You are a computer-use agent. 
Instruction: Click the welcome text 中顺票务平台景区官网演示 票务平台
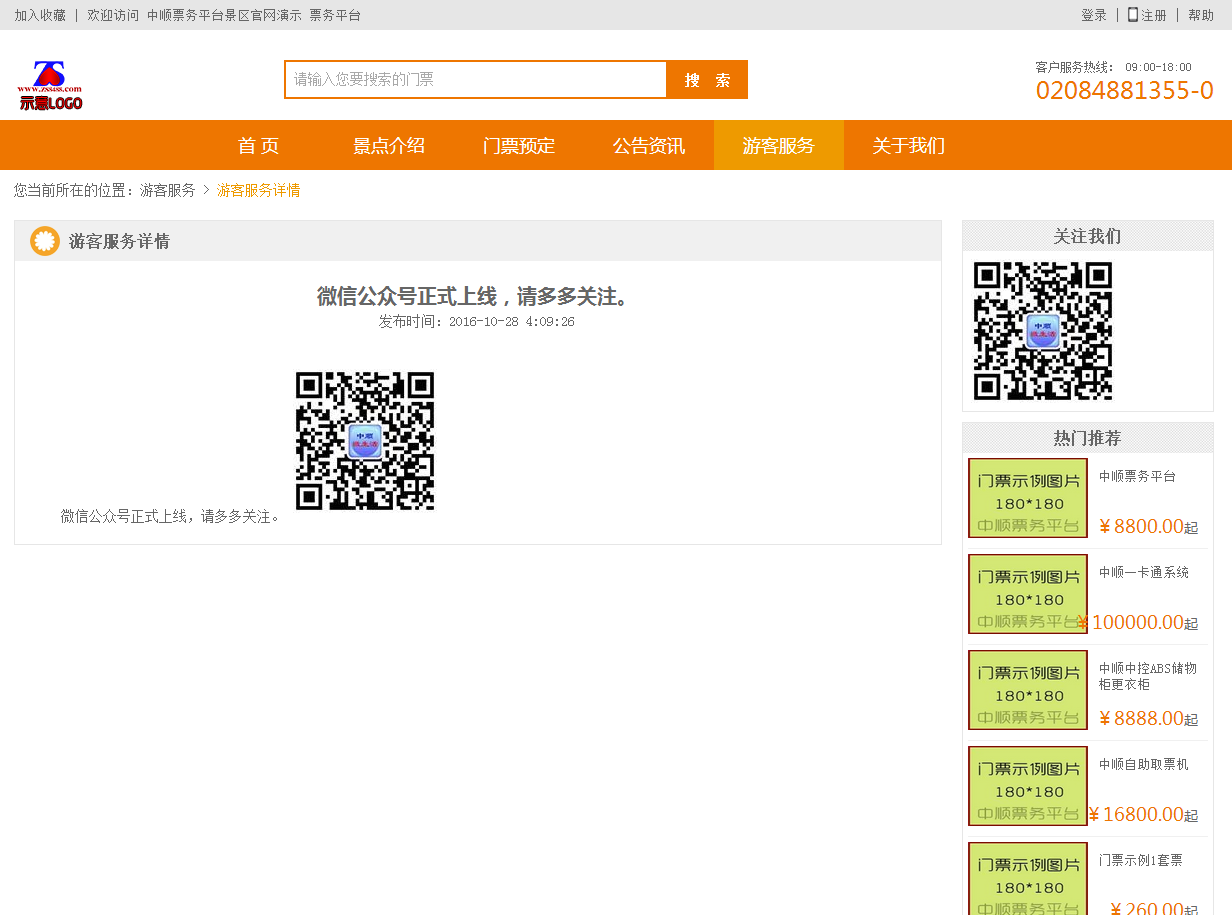(254, 15)
